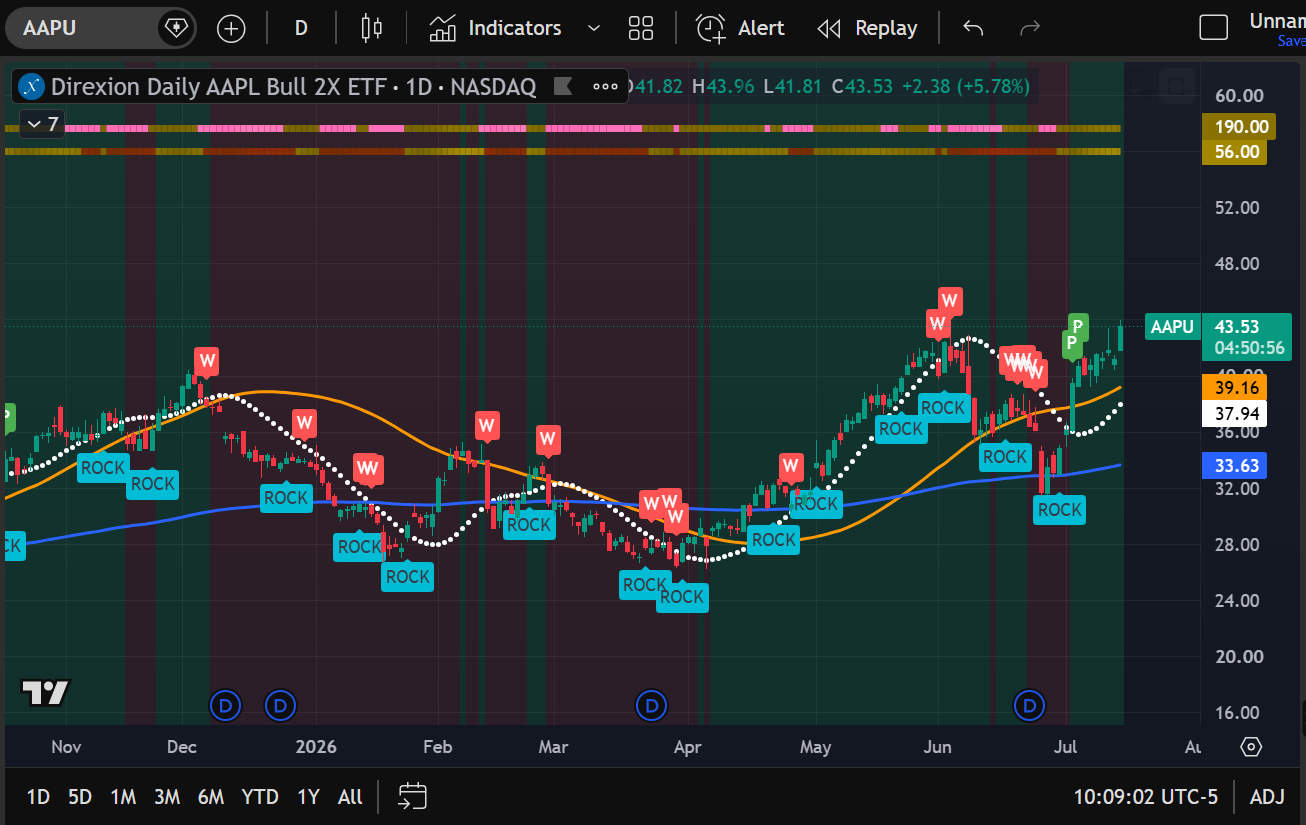
Task: Toggle the ADJ adjusted-price setting
Action: click(1267, 797)
